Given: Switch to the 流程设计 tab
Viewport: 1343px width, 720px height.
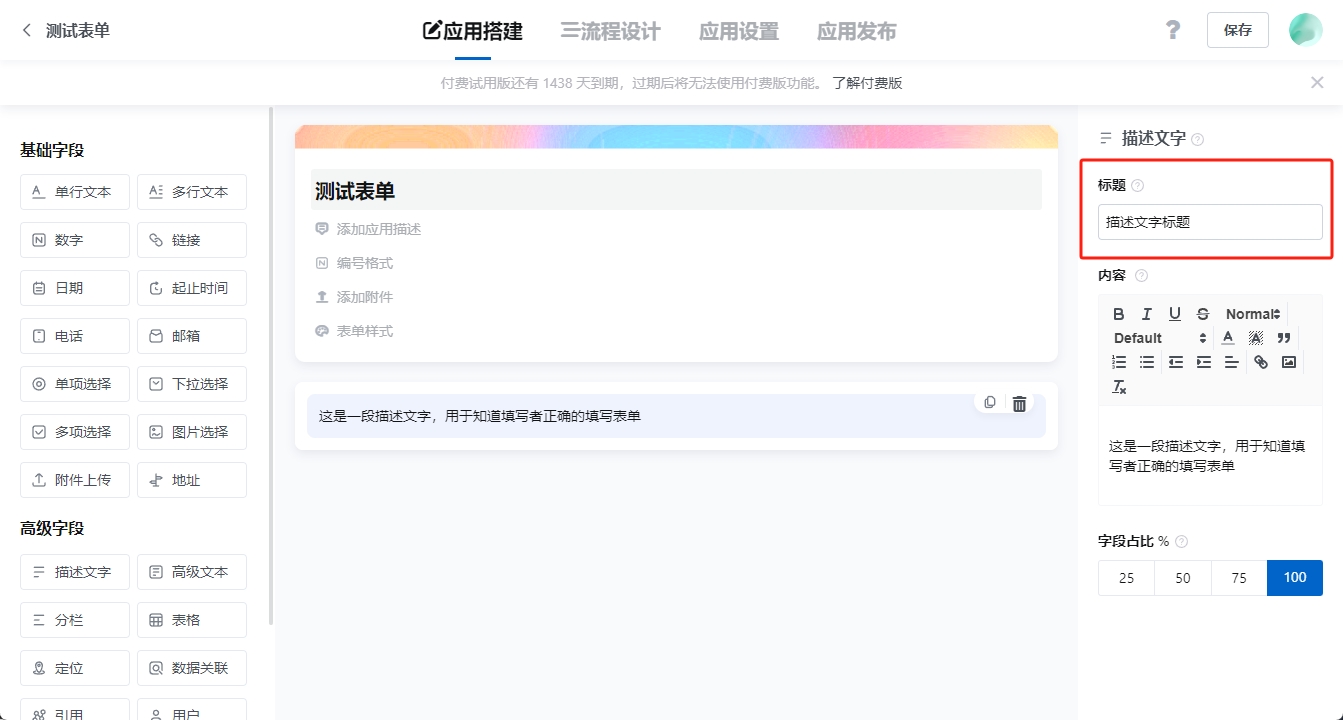Looking at the screenshot, I should (x=611, y=30).
